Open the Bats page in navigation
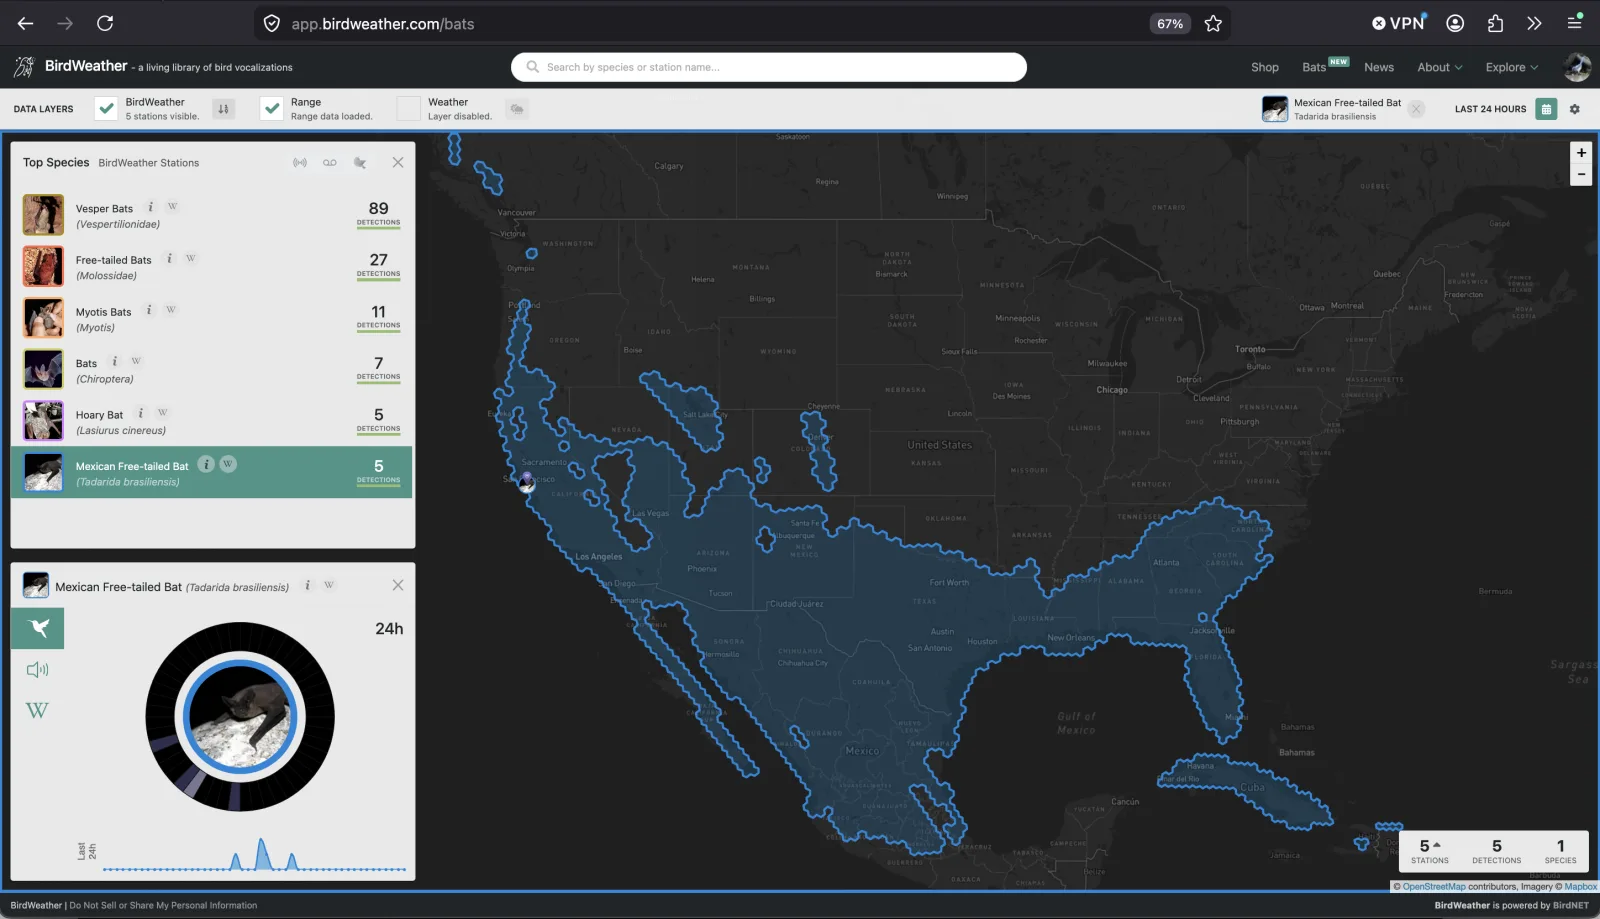Screen dimensions: 1600x919 point(1314,67)
